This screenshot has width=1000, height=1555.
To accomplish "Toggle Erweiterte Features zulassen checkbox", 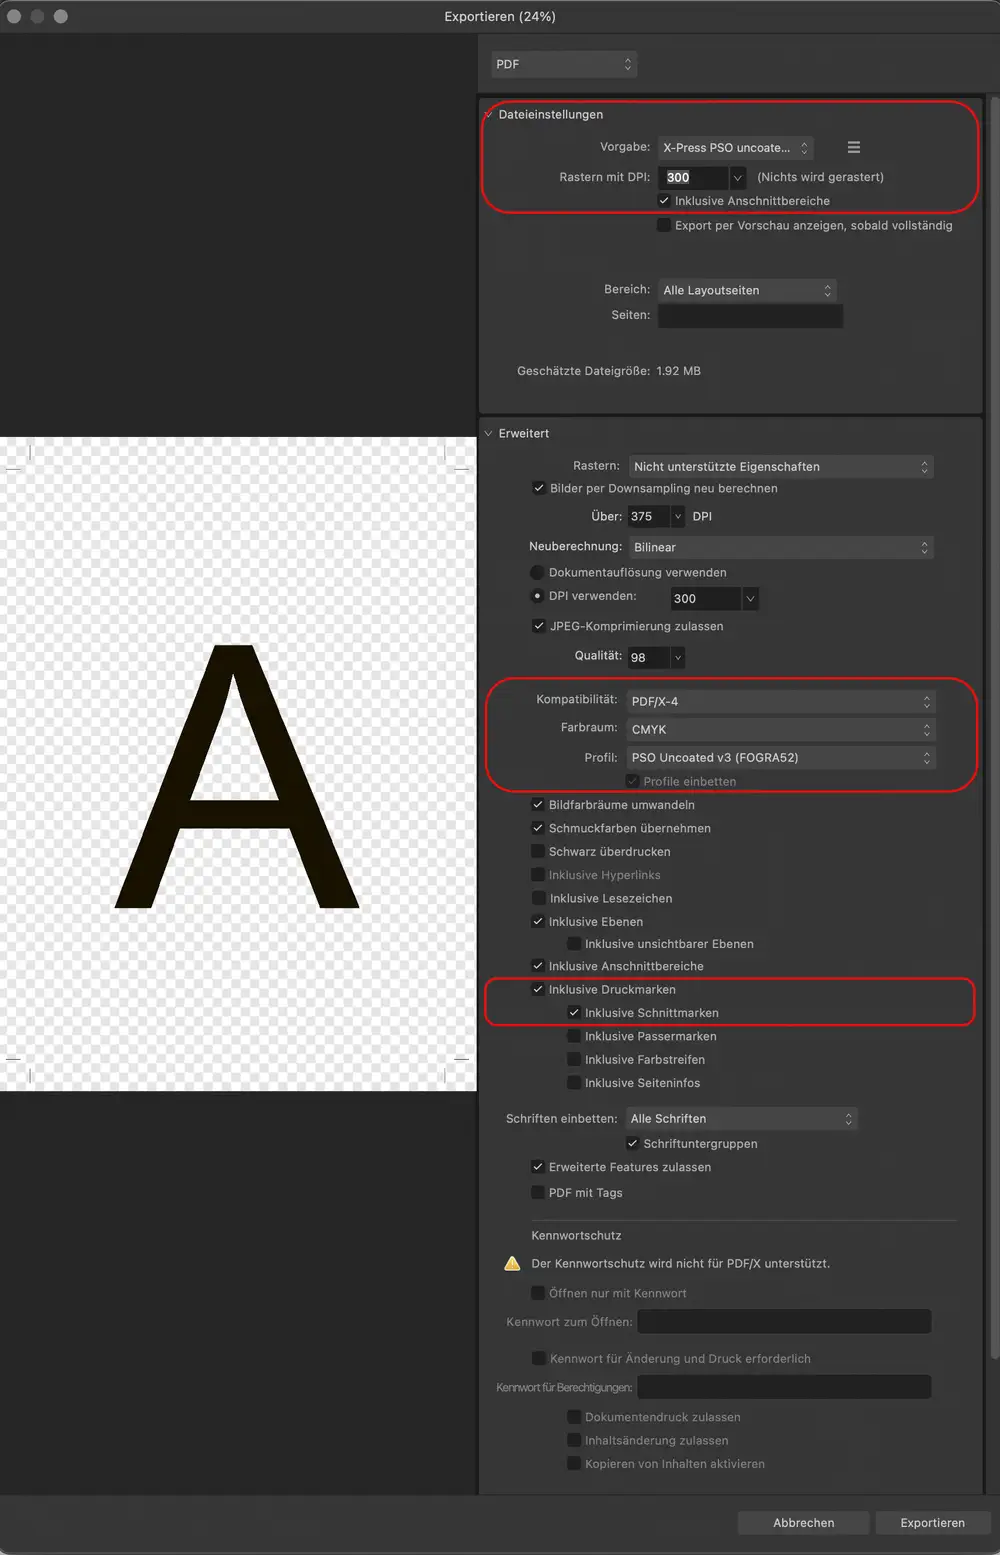I will pos(538,1167).
